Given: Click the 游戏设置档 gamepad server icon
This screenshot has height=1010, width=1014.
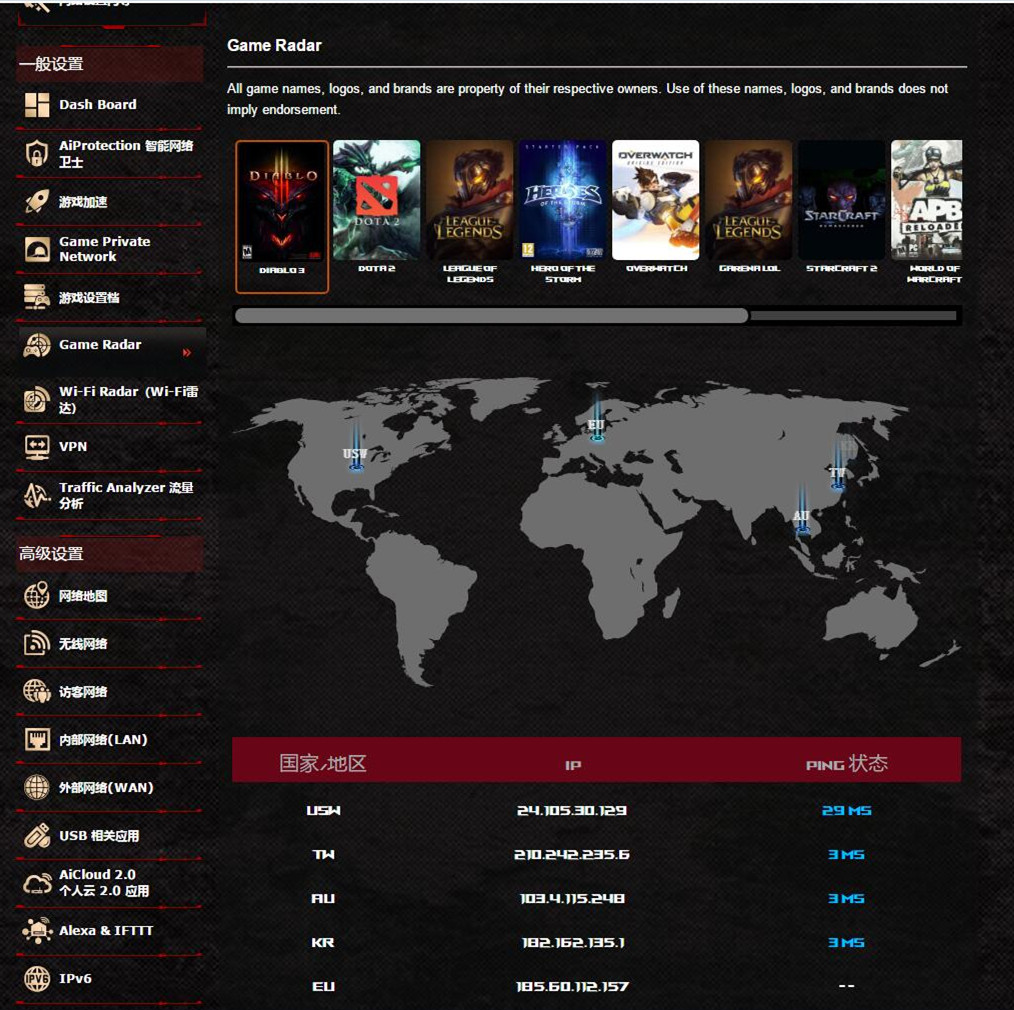Looking at the screenshot, I should click(37, 297).
